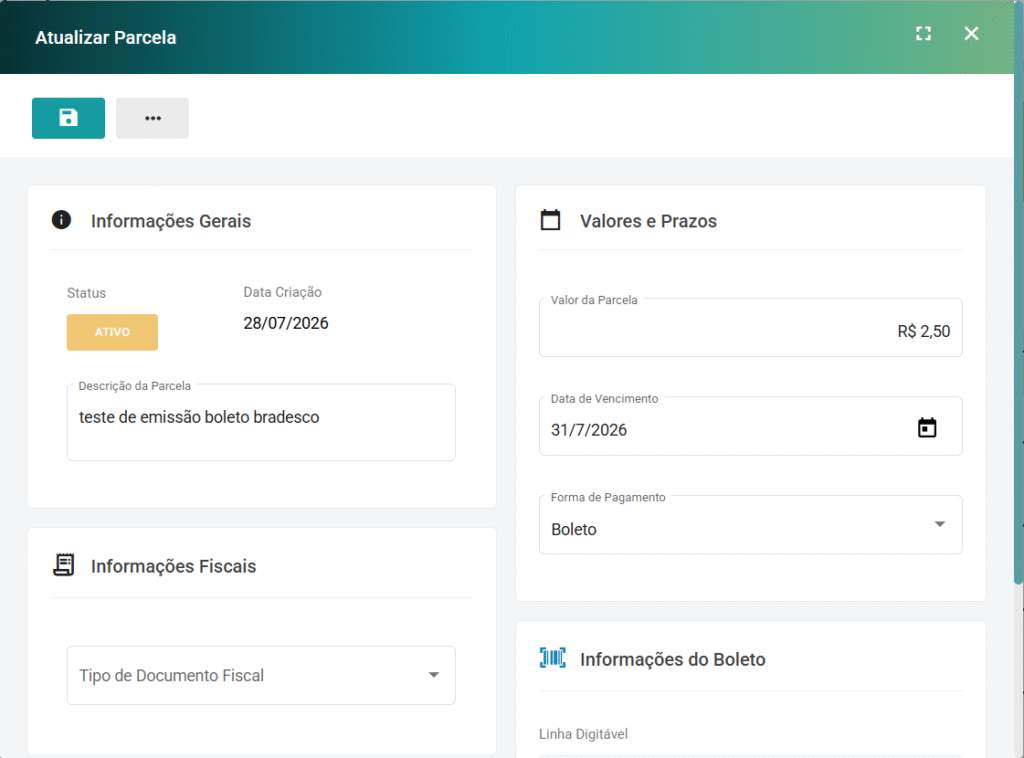This screenshot has height=758, width=1024.
Task: Expand the Tipo de Documento Fiscal dropdown
Action: [261, 675]
